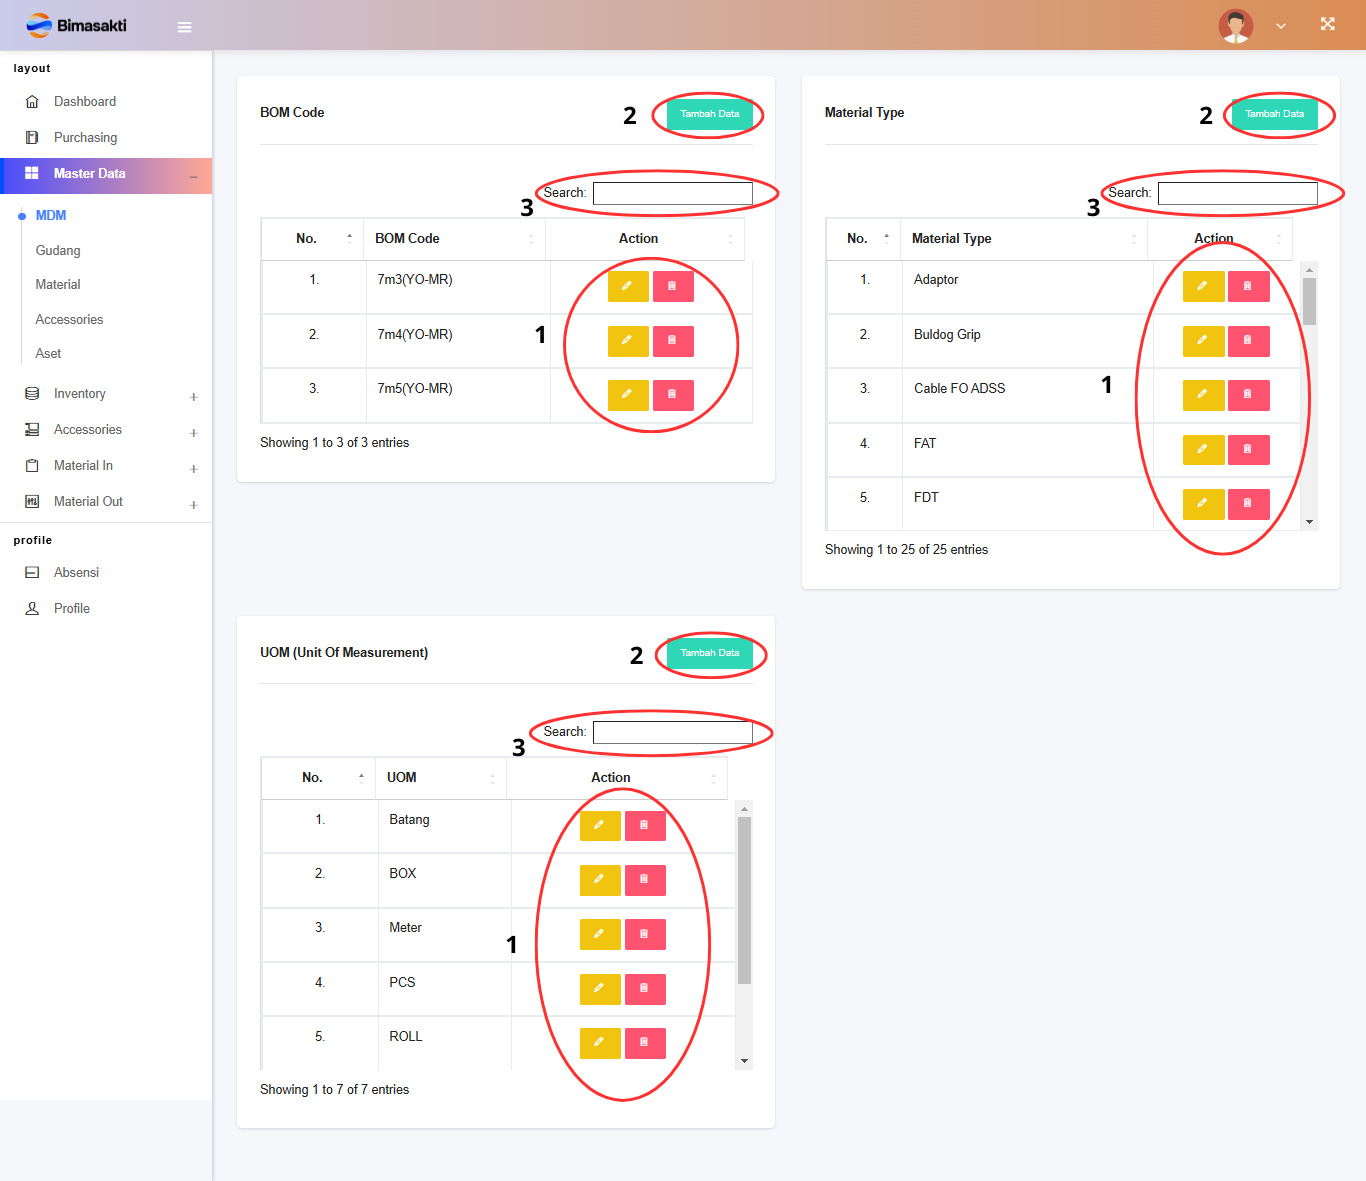
Task: Edit the Adaptor material type
Action: click(1203, 286)
